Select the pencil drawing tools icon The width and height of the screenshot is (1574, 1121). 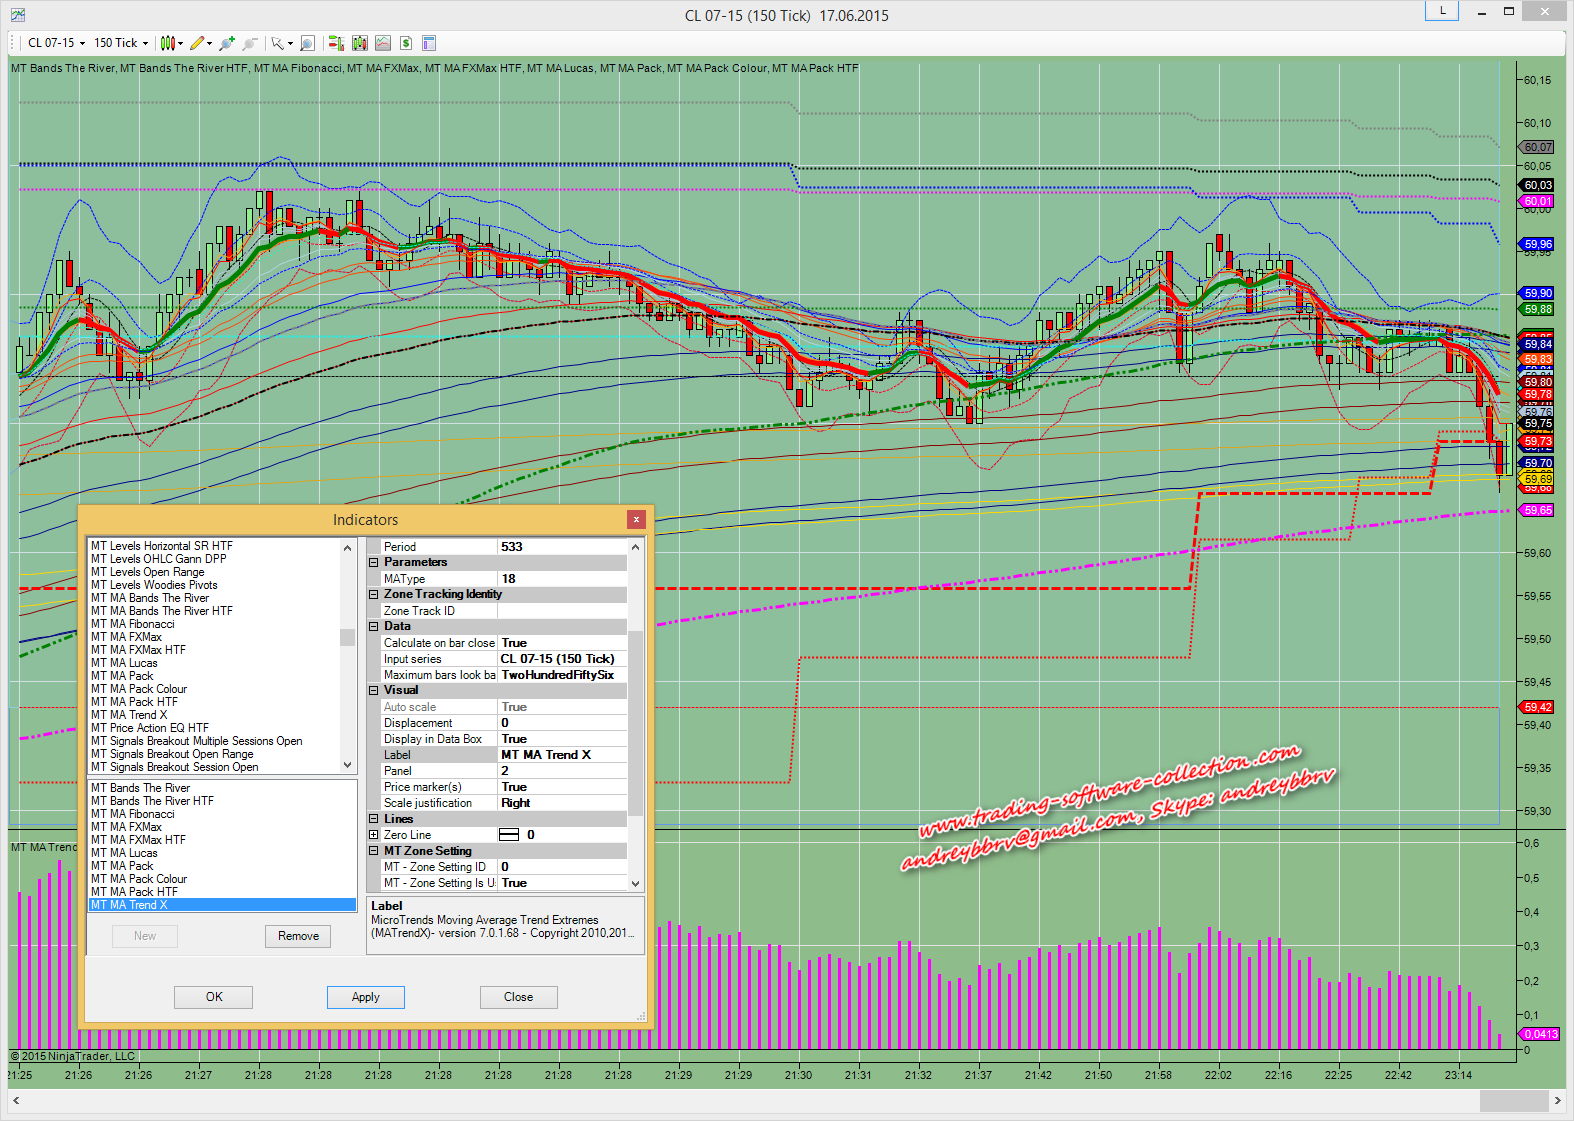point(199,43)
